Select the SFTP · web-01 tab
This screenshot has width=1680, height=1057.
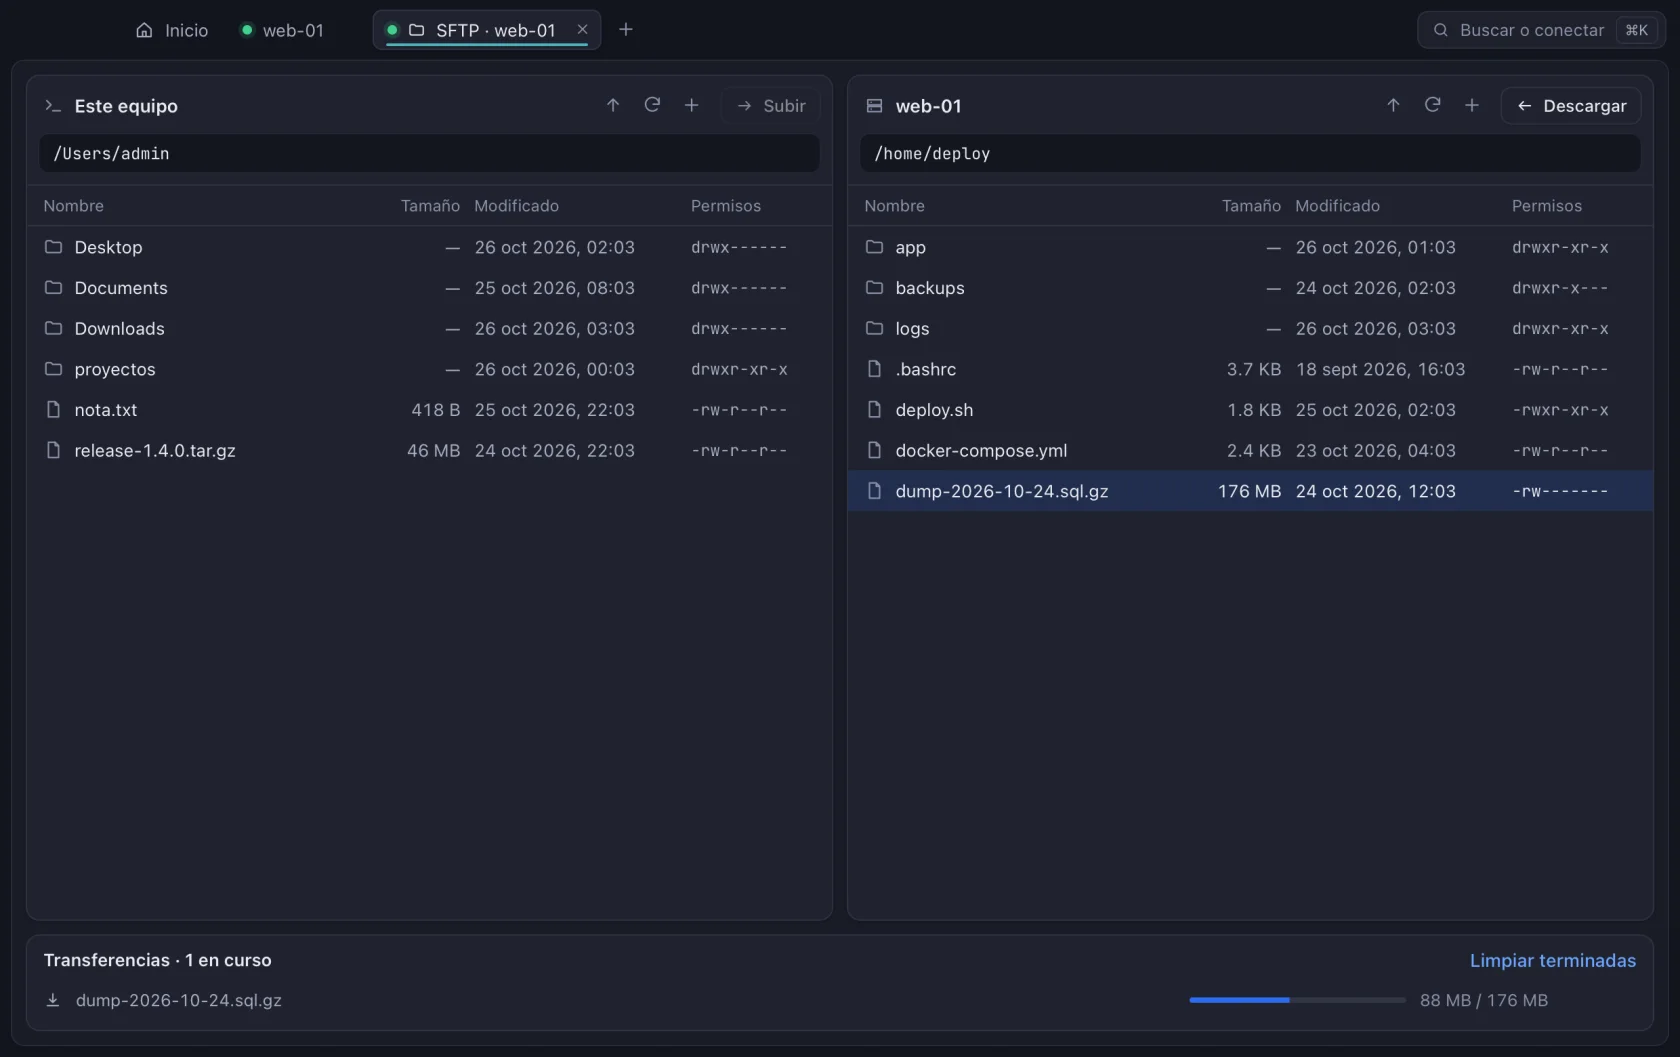tap(486, 30)
